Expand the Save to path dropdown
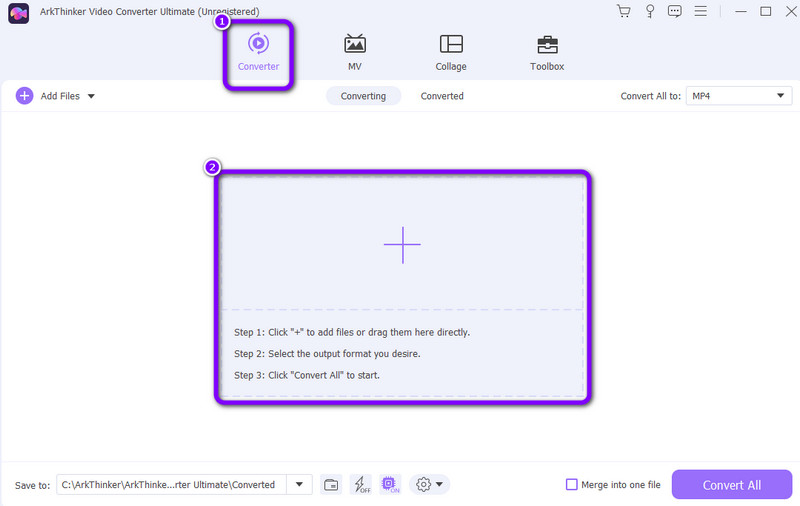Screen dimensions: 800x506 pos(299,485)
